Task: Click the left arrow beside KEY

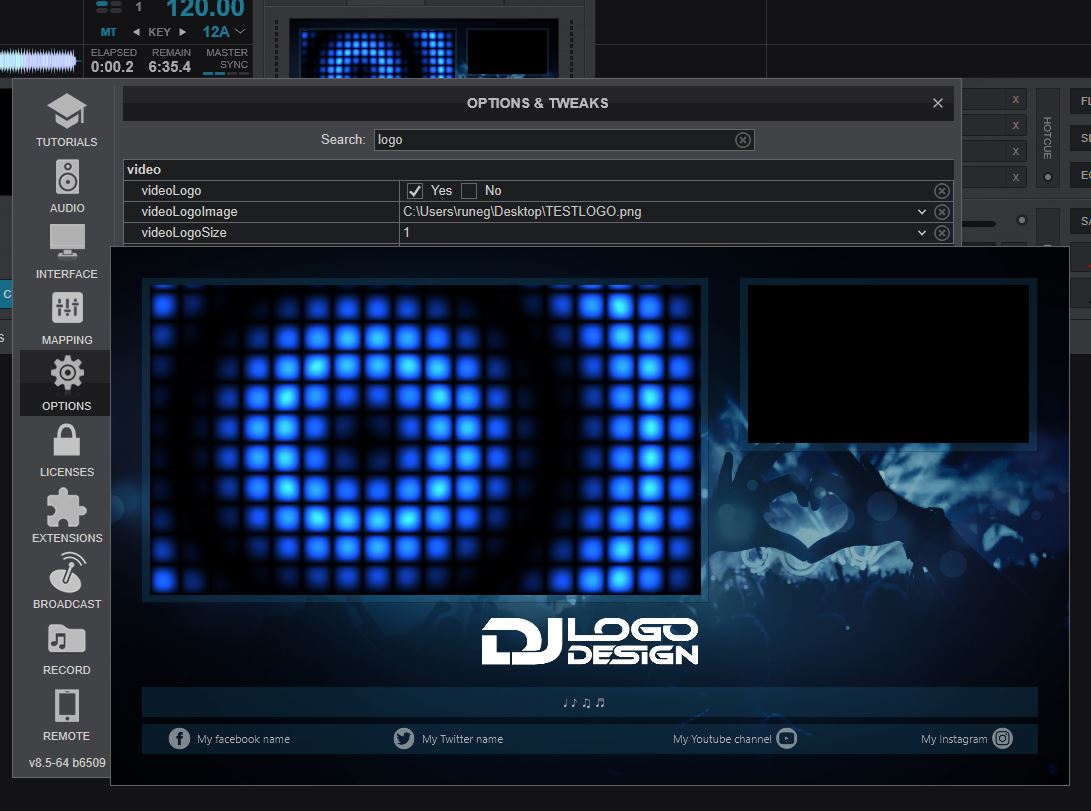Action: tap(136, 32)
